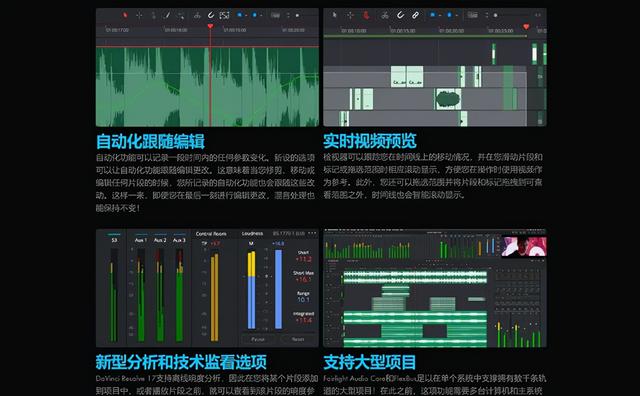The width and height of the screenshot is (640, 396).
Task: Click the red playhead marker on right timeline ruler
Action: point(526,27)
